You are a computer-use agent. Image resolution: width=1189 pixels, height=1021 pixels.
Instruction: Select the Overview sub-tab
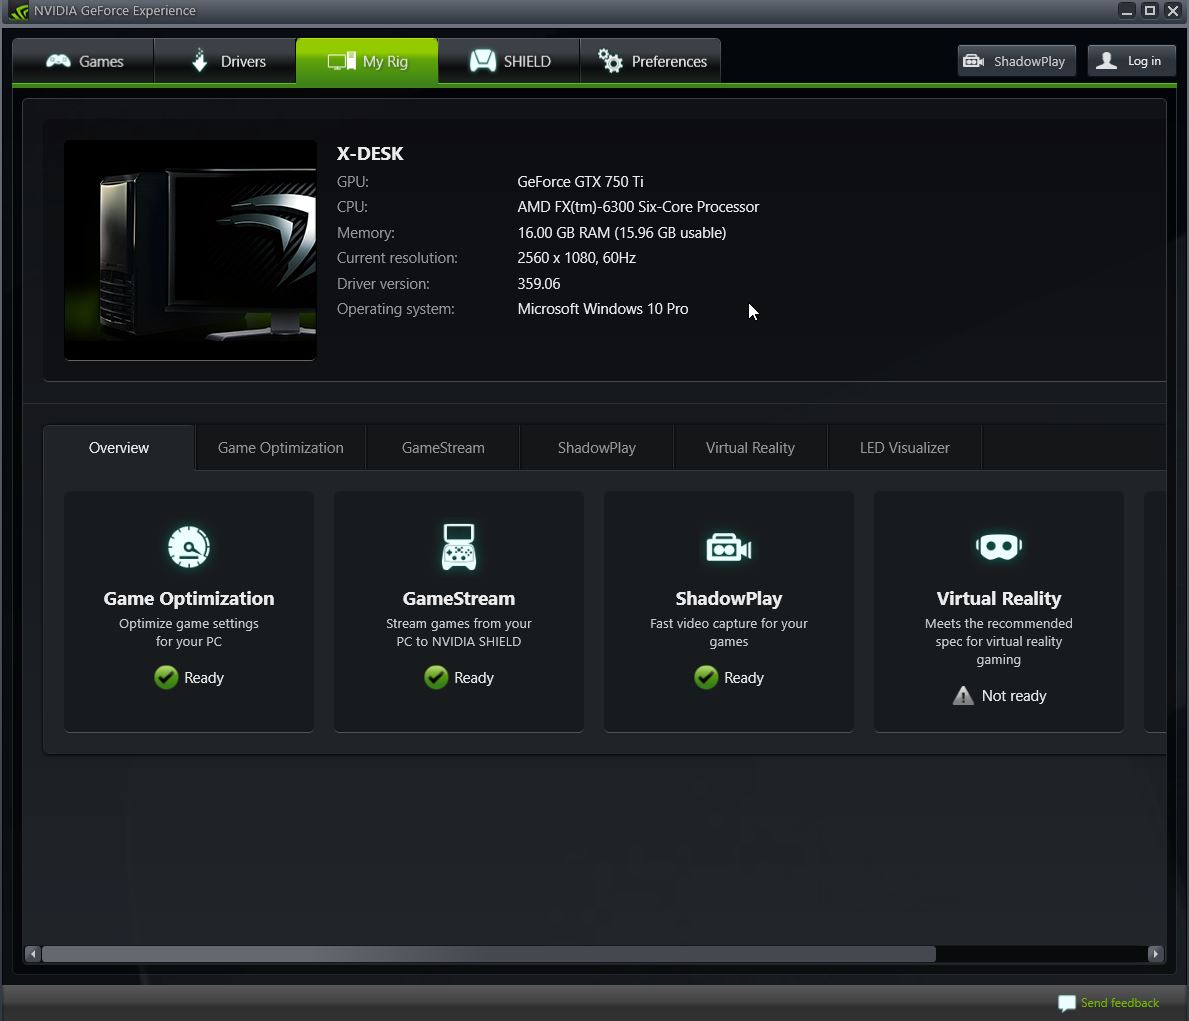click(x=119, y=448)
